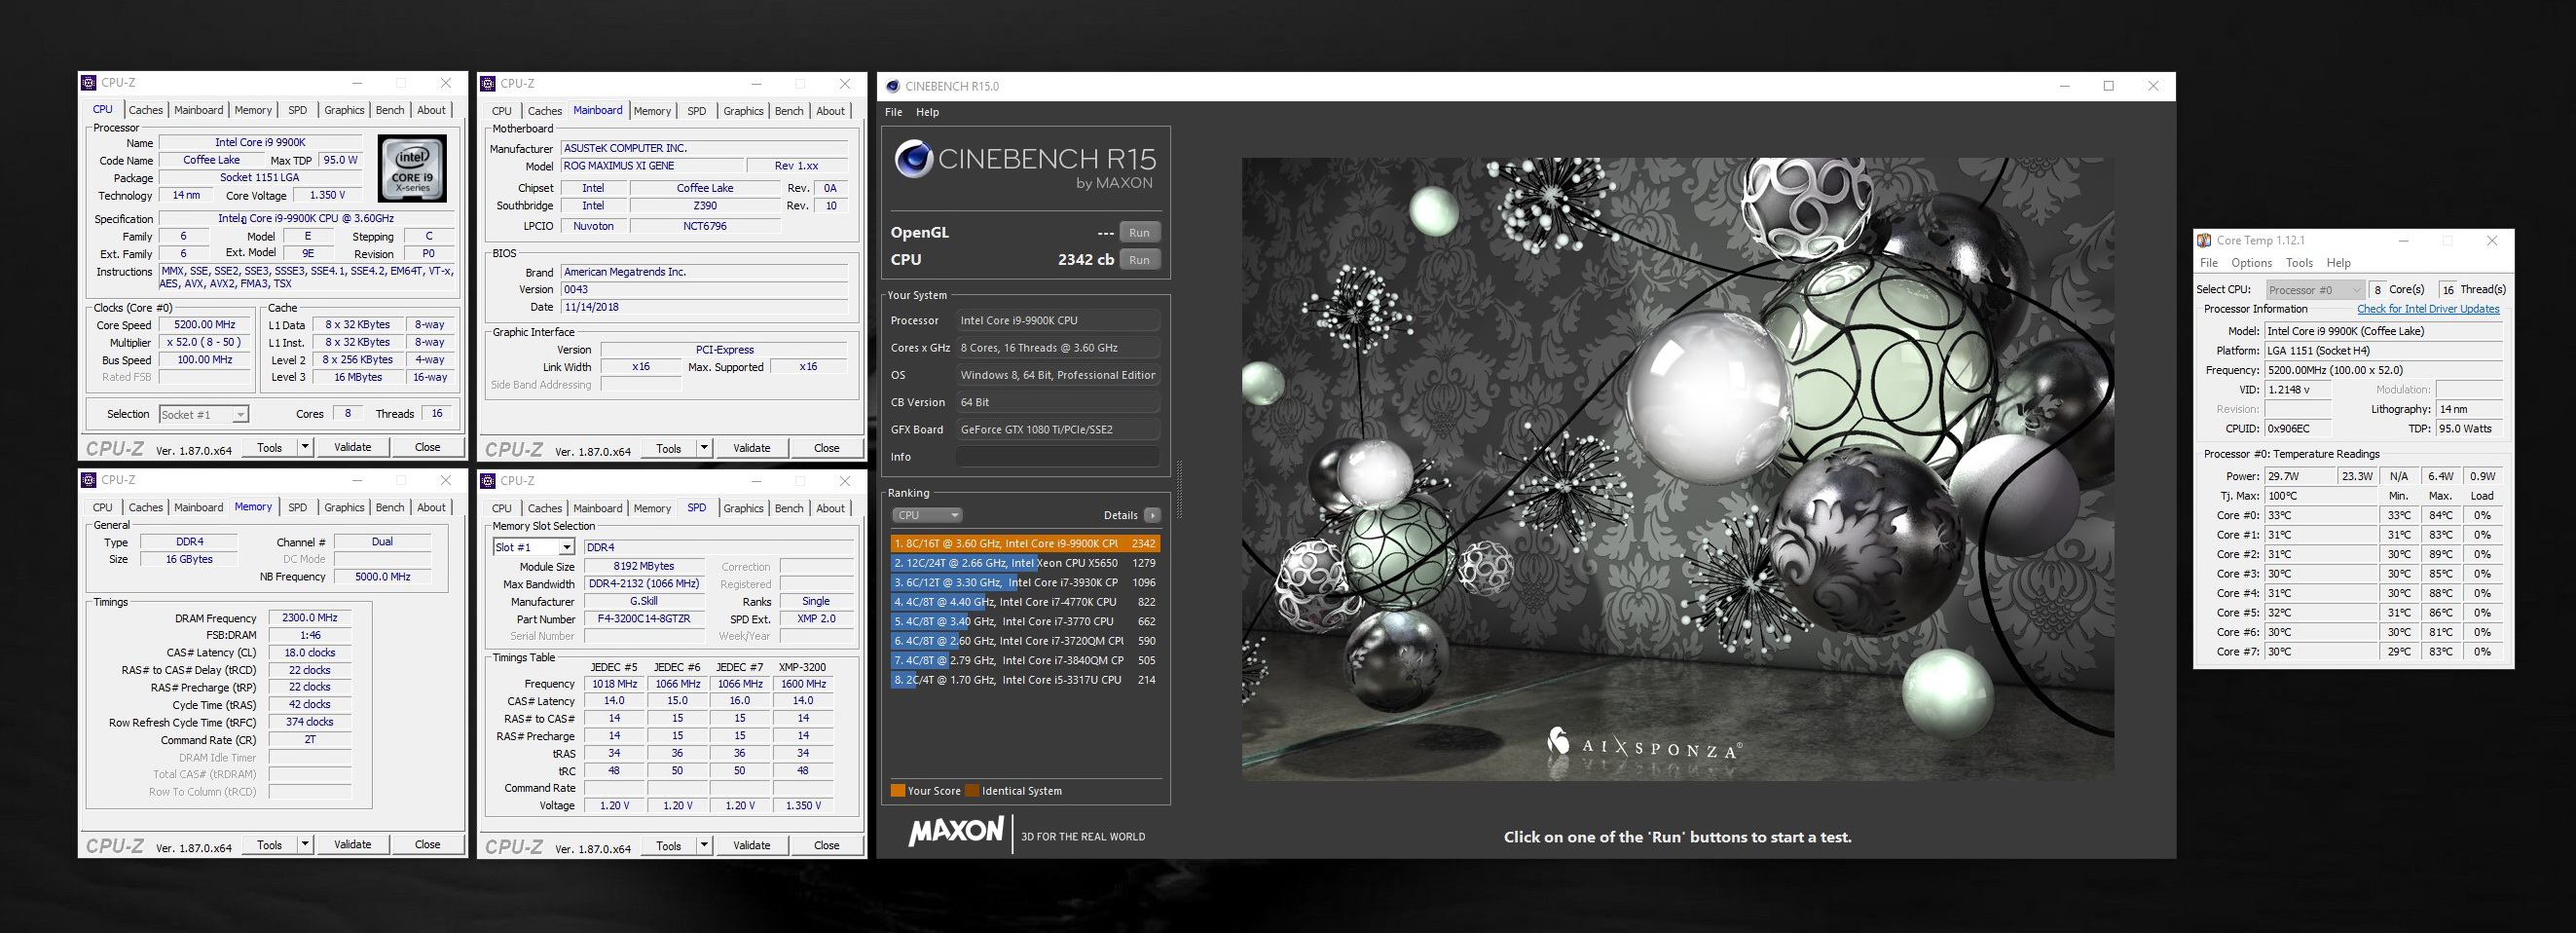Click the 'Your Score' orange legend swatch

897,791
